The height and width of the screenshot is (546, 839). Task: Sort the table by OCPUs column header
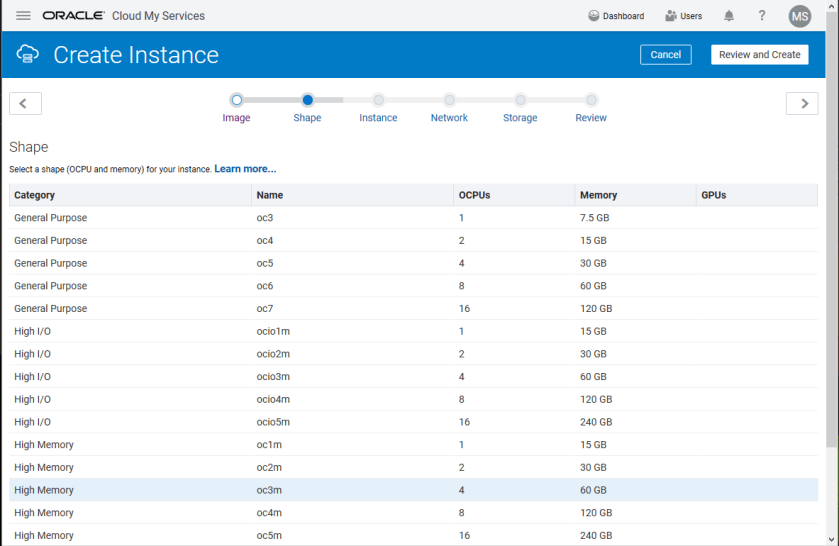point(474,195)
